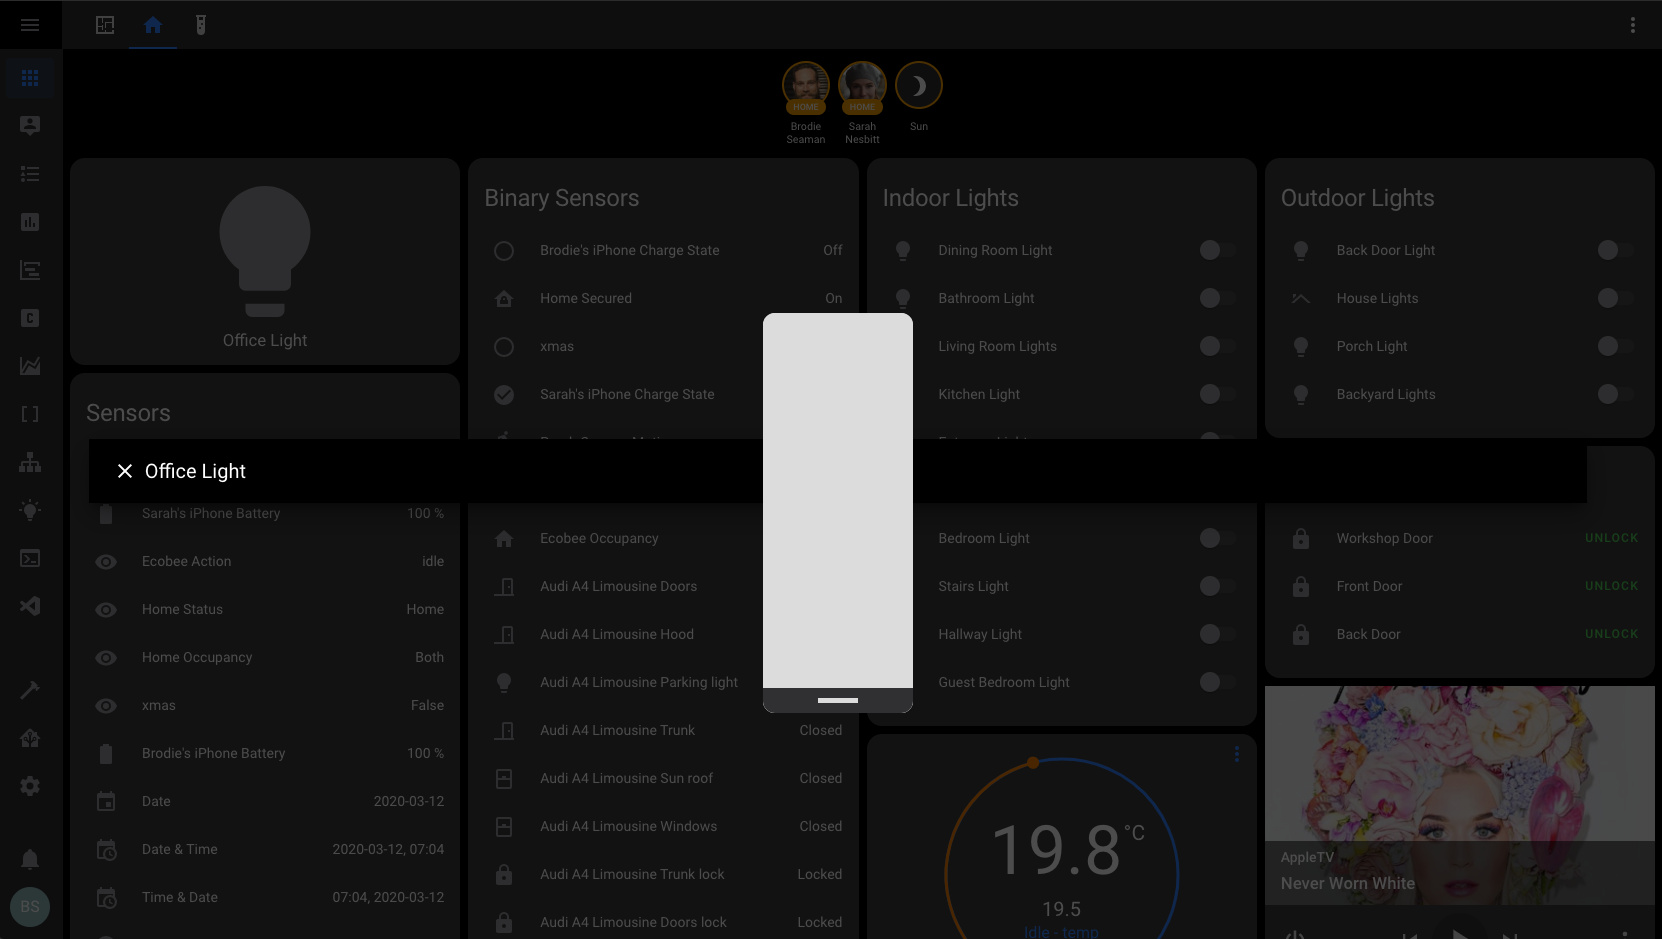Toggle the Guest Bedroom Light switch
Image resolution: width=1662 pixels, height=939 pixels.
(x=1217, y=682)
